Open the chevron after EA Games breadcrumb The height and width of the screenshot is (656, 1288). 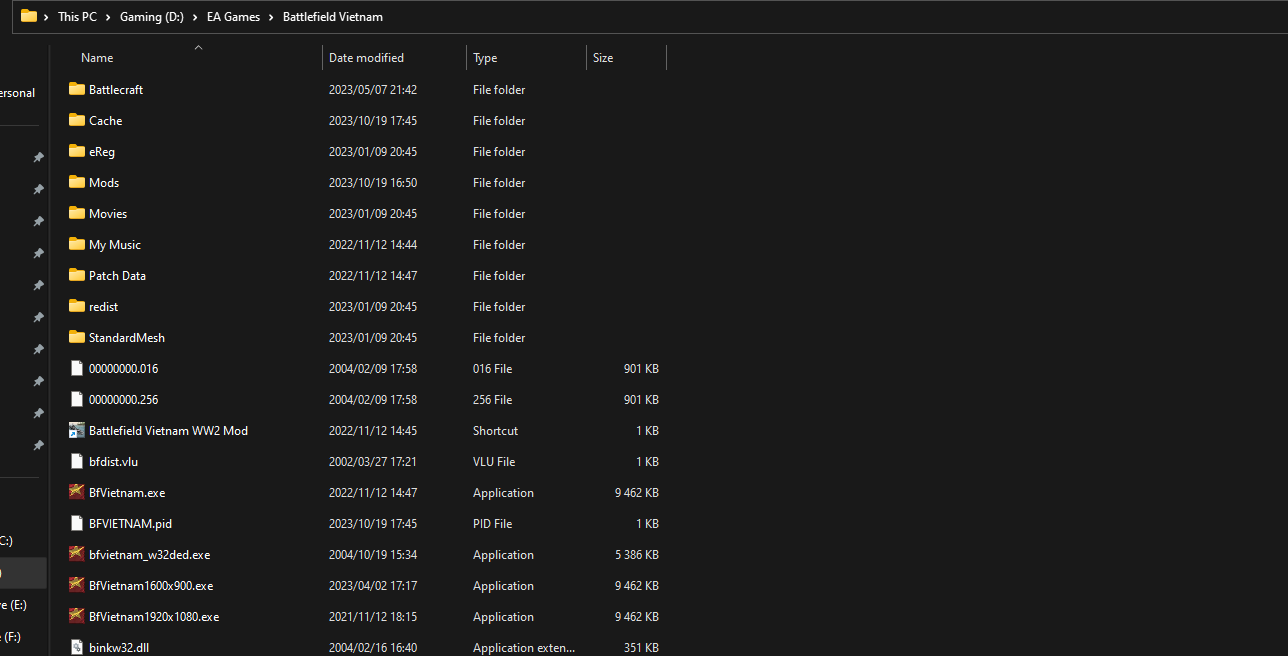coord(272,17)
